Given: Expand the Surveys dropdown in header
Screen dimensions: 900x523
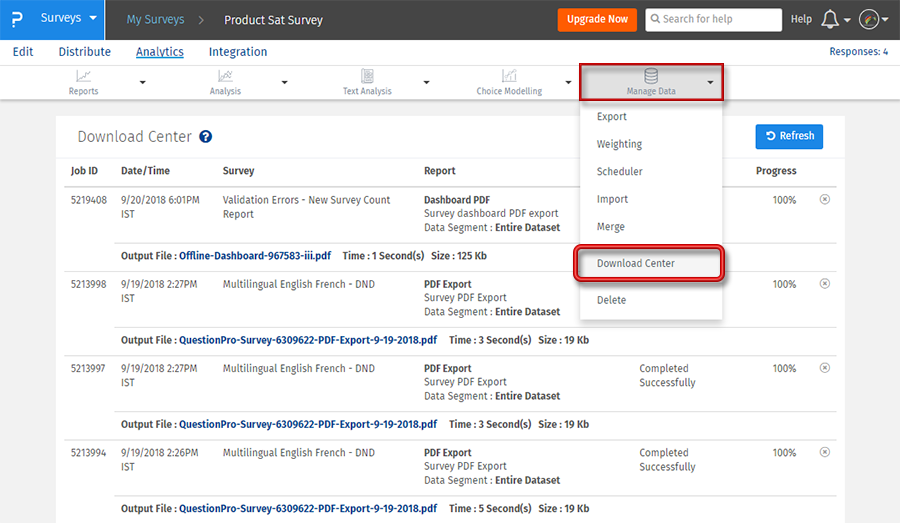Looking at the screenshot, I should pyautogui.click(x=68, y=19).
